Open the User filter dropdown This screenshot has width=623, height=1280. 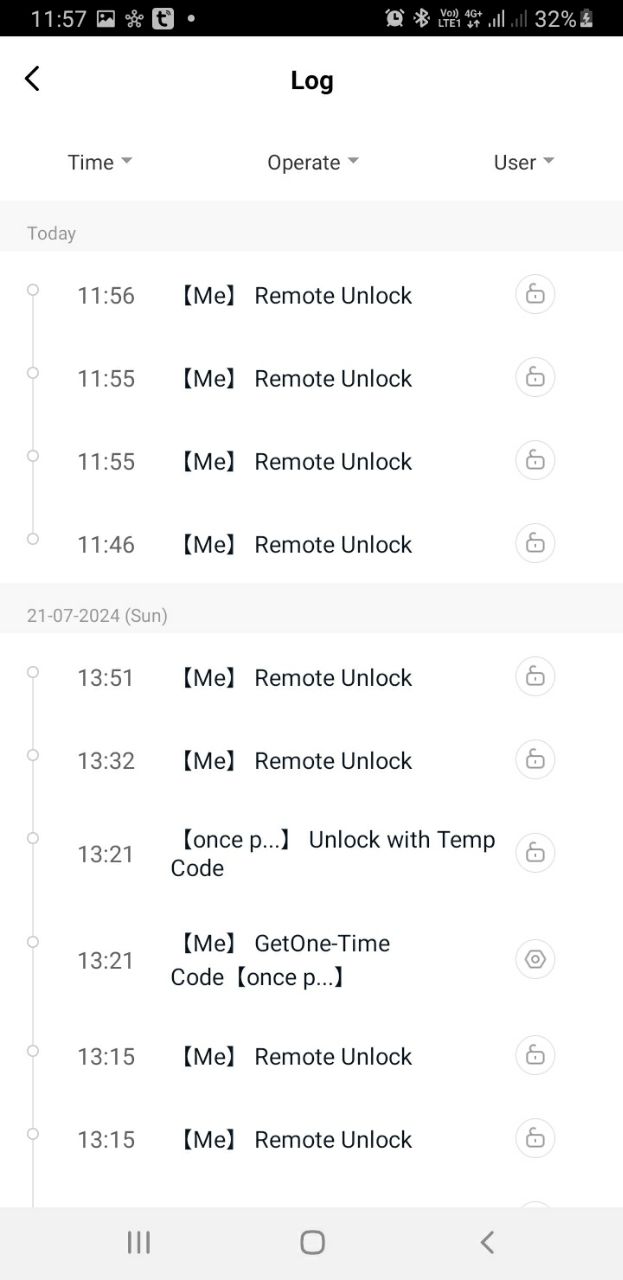[x=523, y=162]
